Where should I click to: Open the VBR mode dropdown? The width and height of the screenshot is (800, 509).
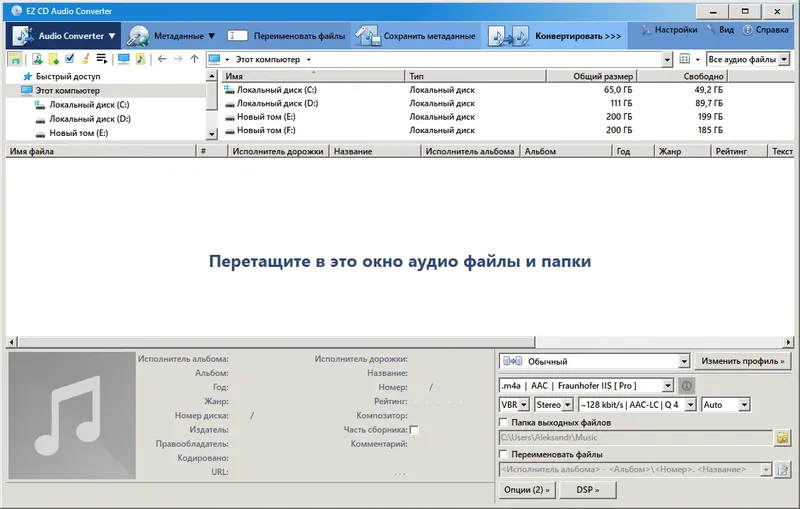(x=514, y=404)
